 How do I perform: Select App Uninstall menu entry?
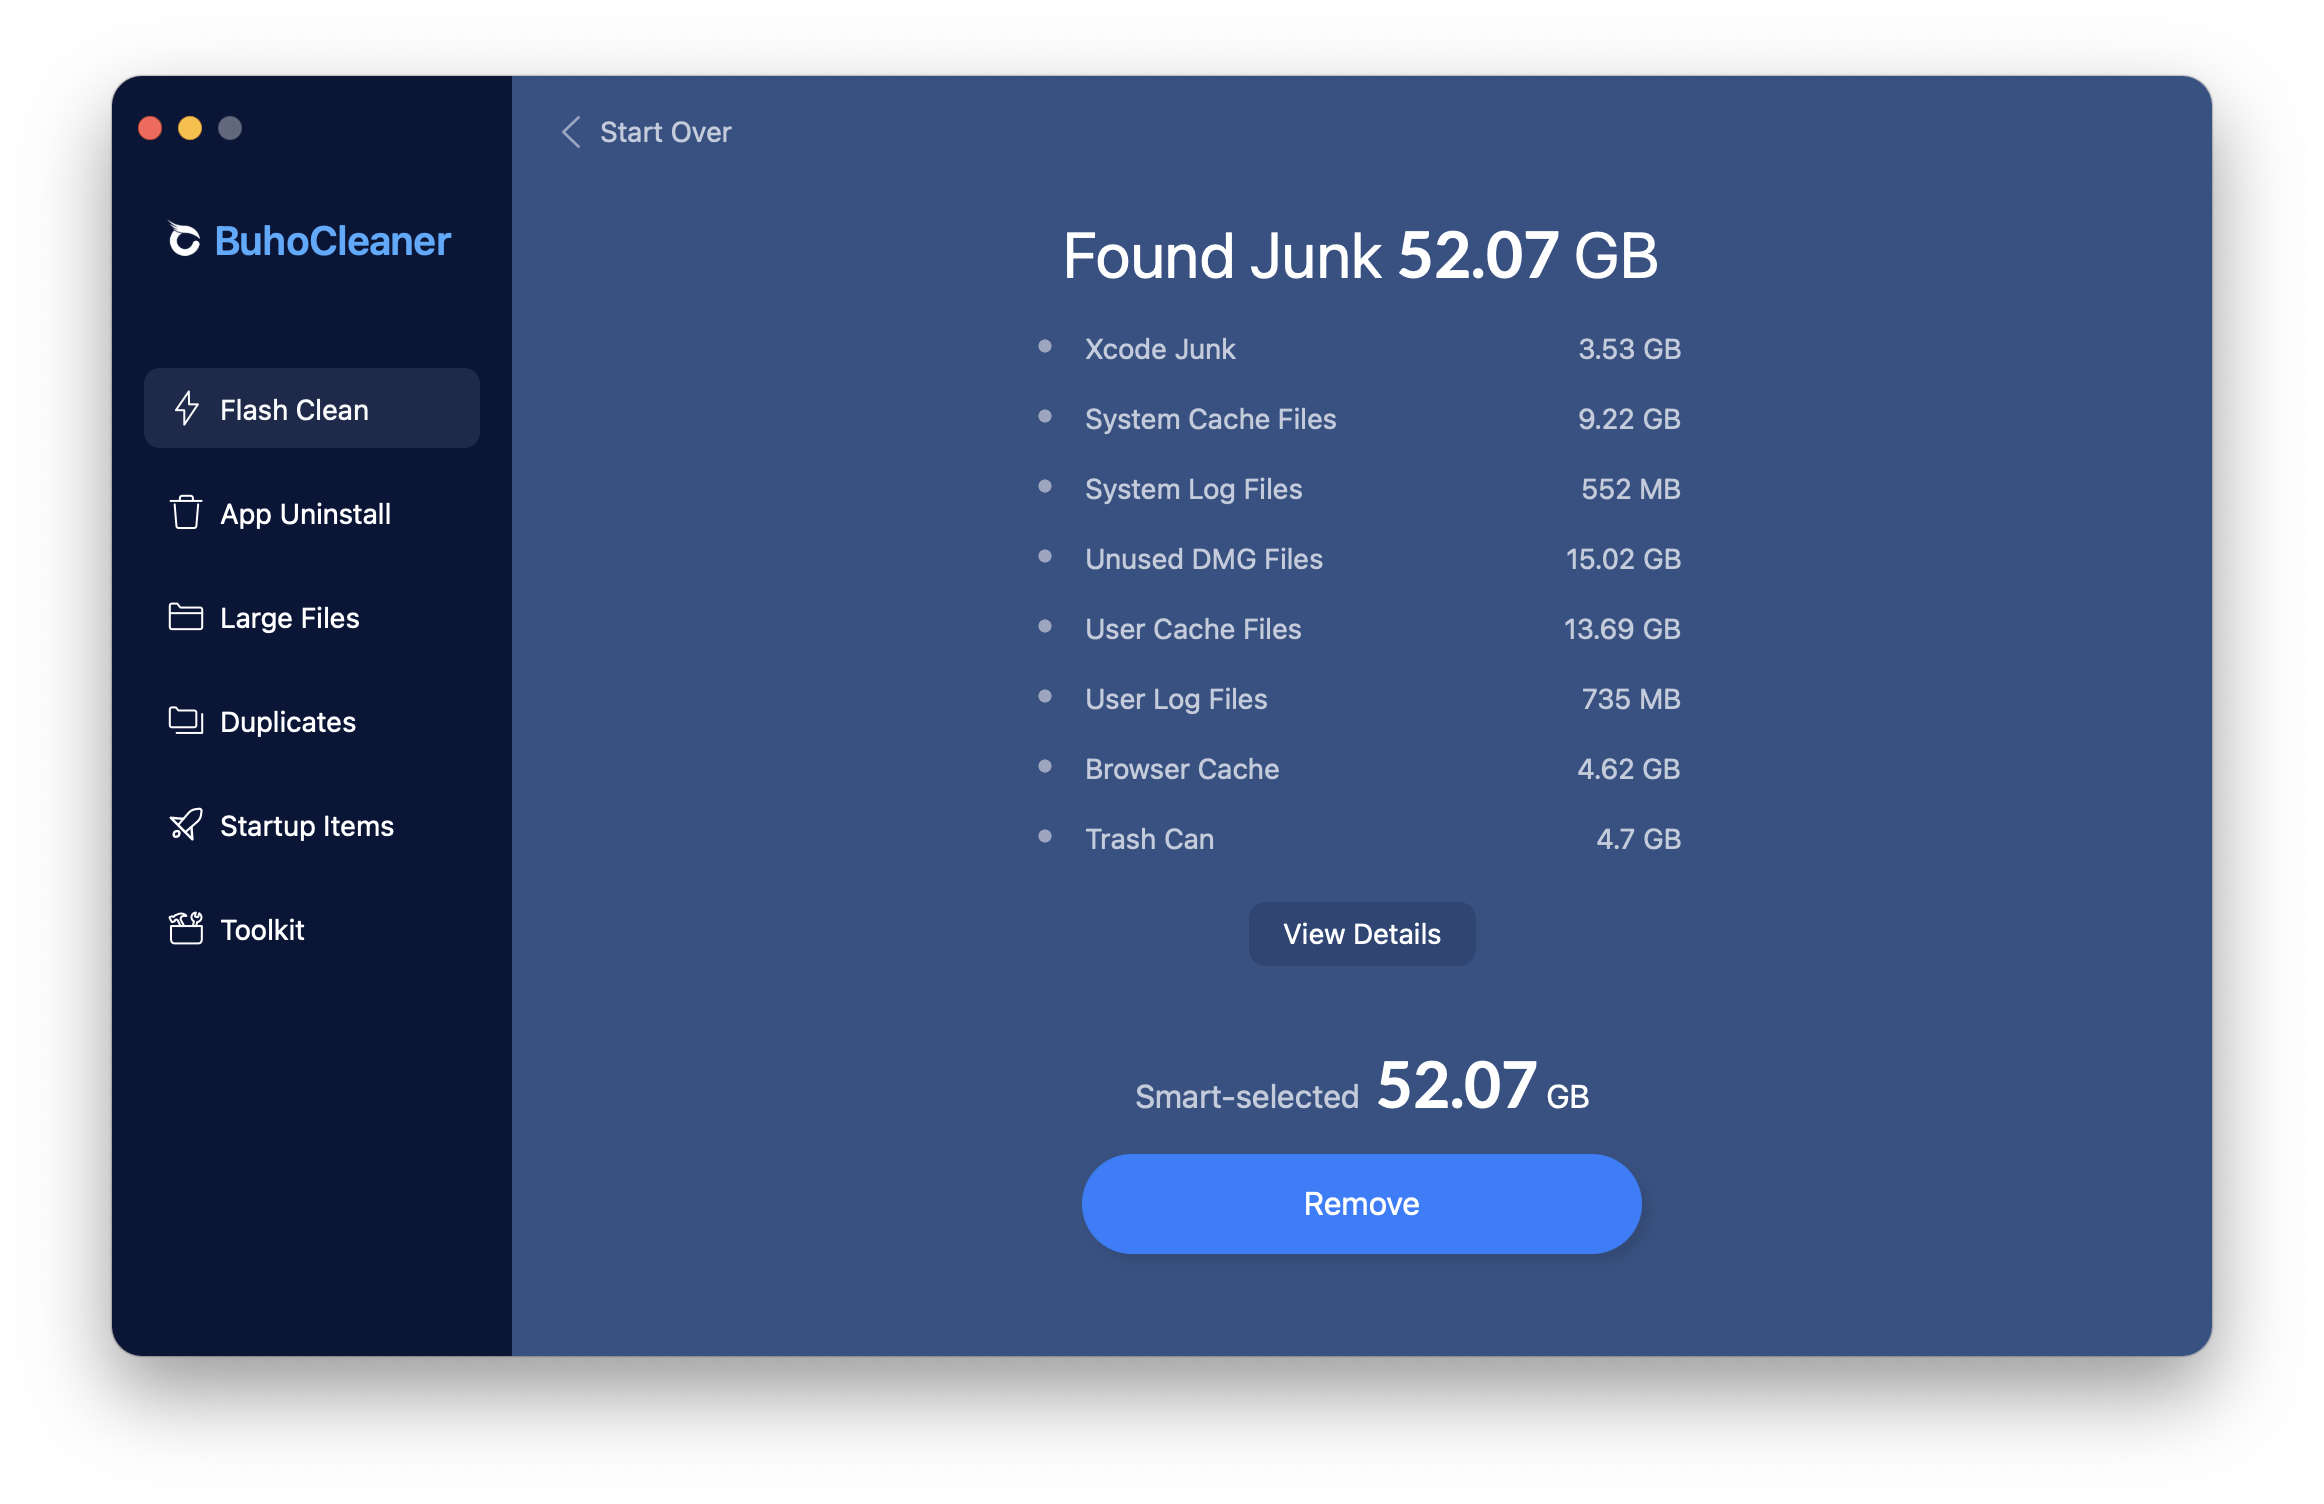[x=303, y=515]
